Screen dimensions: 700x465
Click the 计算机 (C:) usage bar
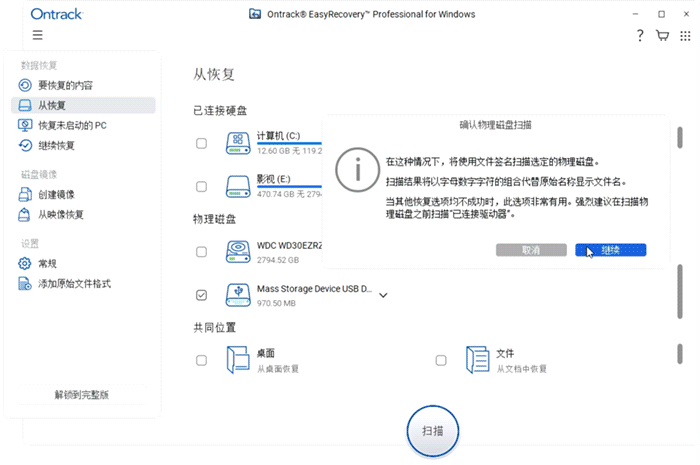pos(289,143)
